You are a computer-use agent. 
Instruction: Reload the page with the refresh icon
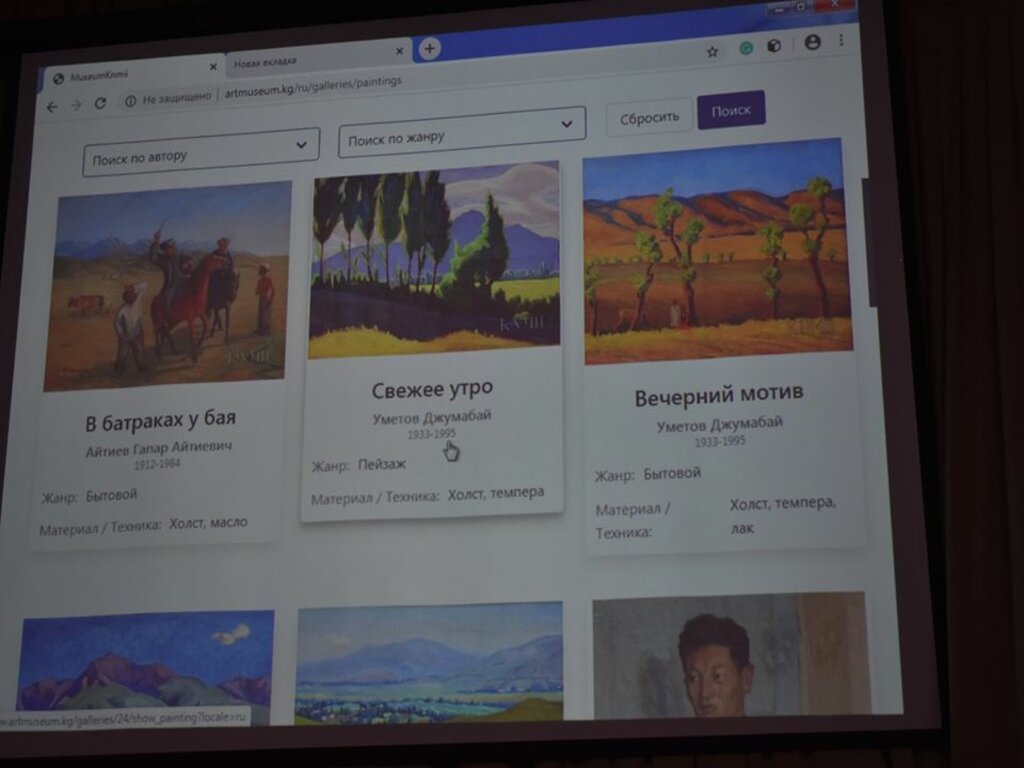pos(100,103)
